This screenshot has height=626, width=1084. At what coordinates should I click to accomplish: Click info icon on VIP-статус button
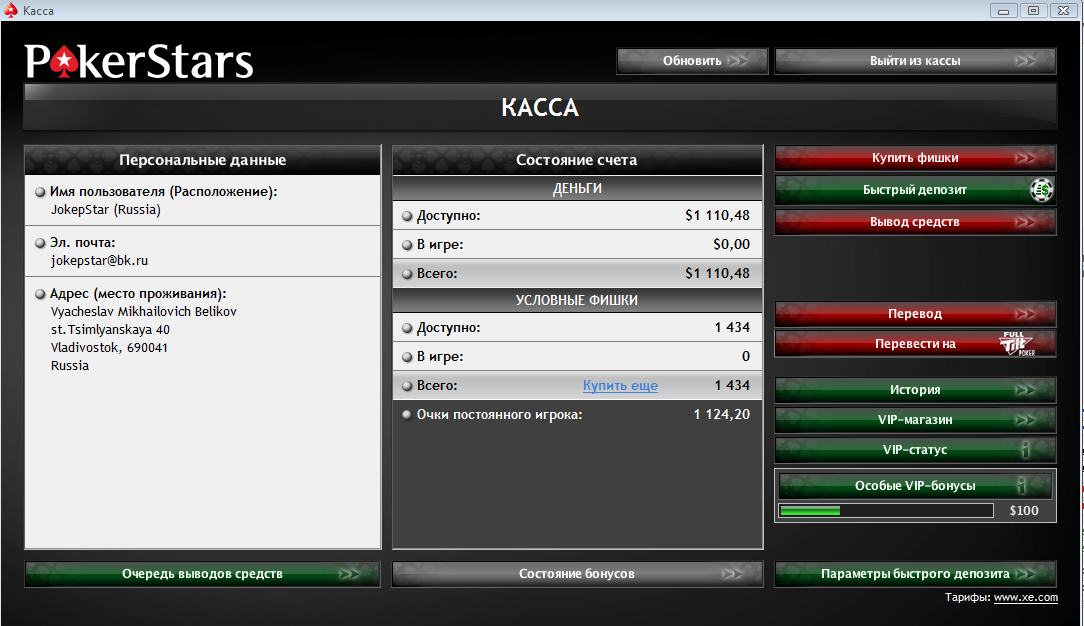point(1026,450)
